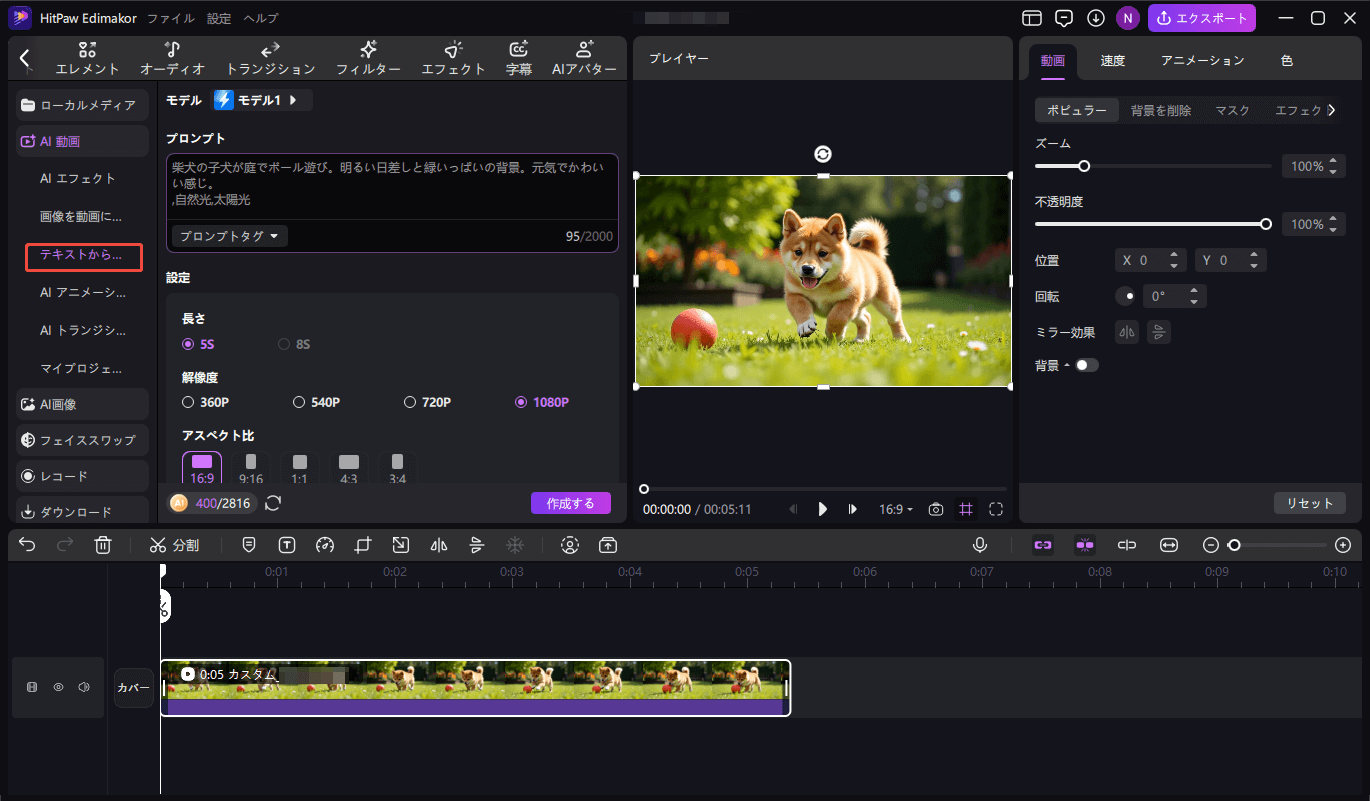The image size is (1370, 801).
Task: Open the face/portrait circle tool in timeline toolbar
Action: 570,545
